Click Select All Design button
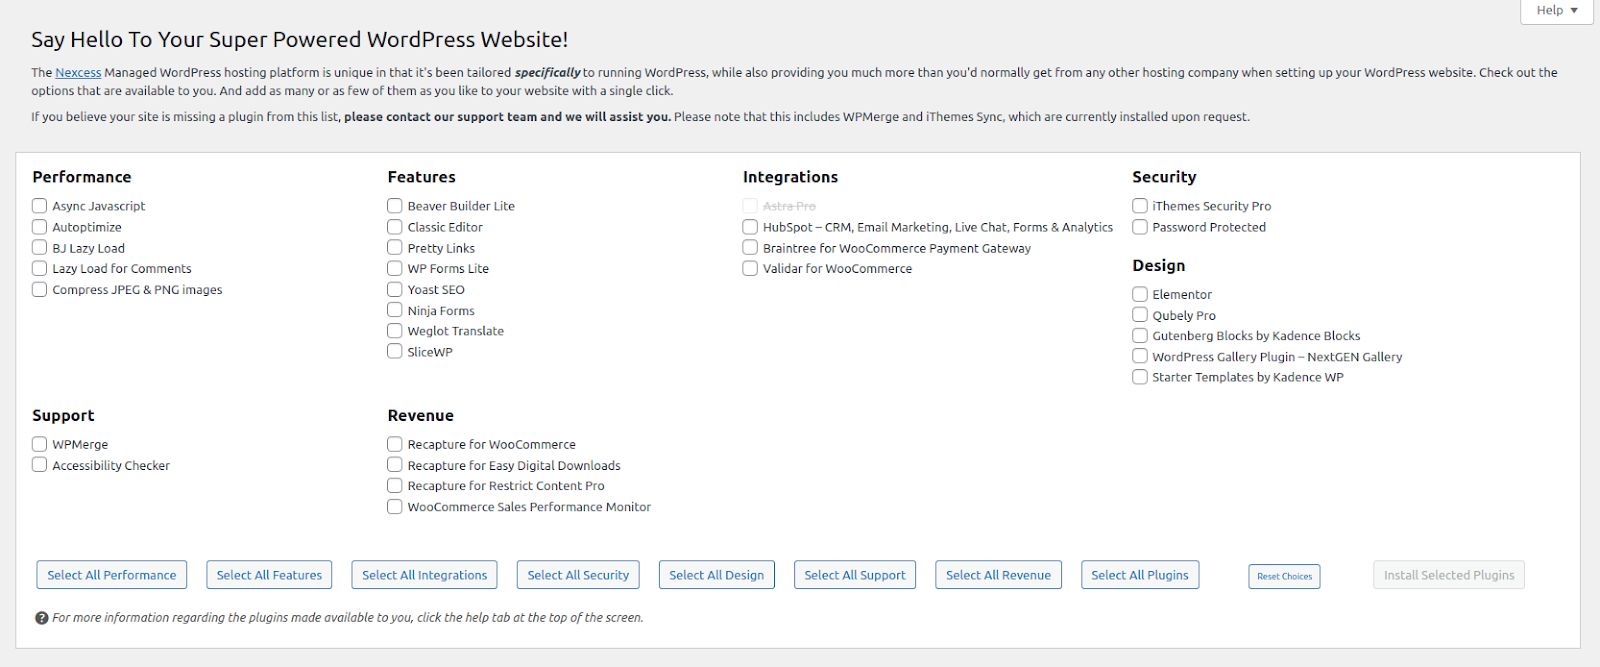The image size is (1600, 667). pyautogui.click(x=716, y=575)
